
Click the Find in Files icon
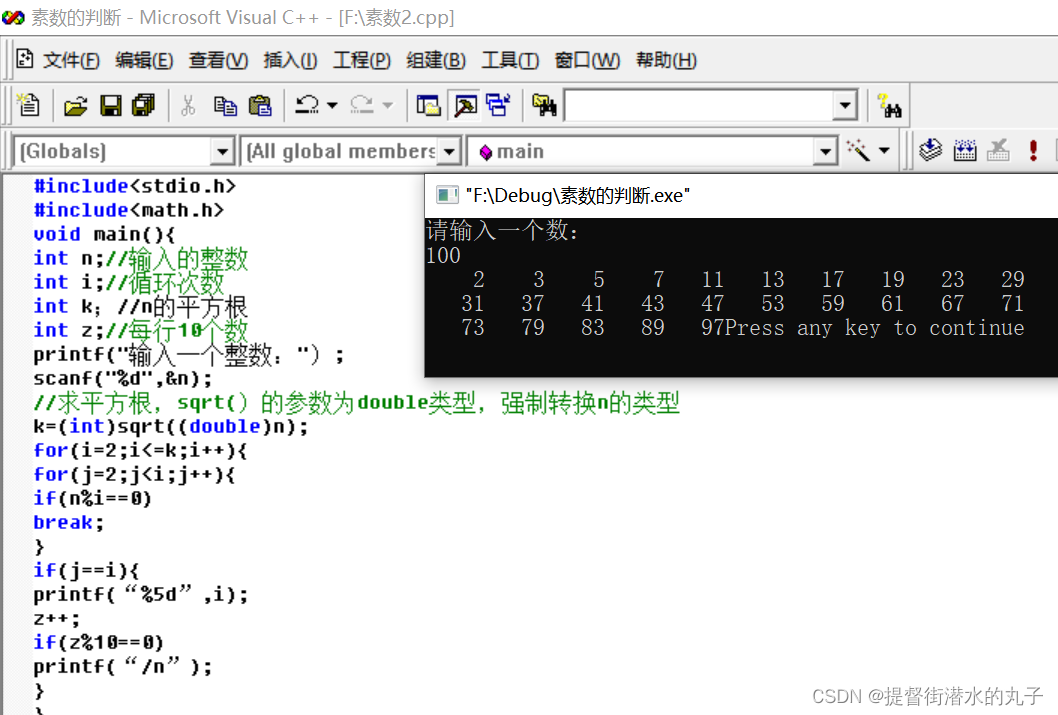pyautogui.click(x=544, y=105)
